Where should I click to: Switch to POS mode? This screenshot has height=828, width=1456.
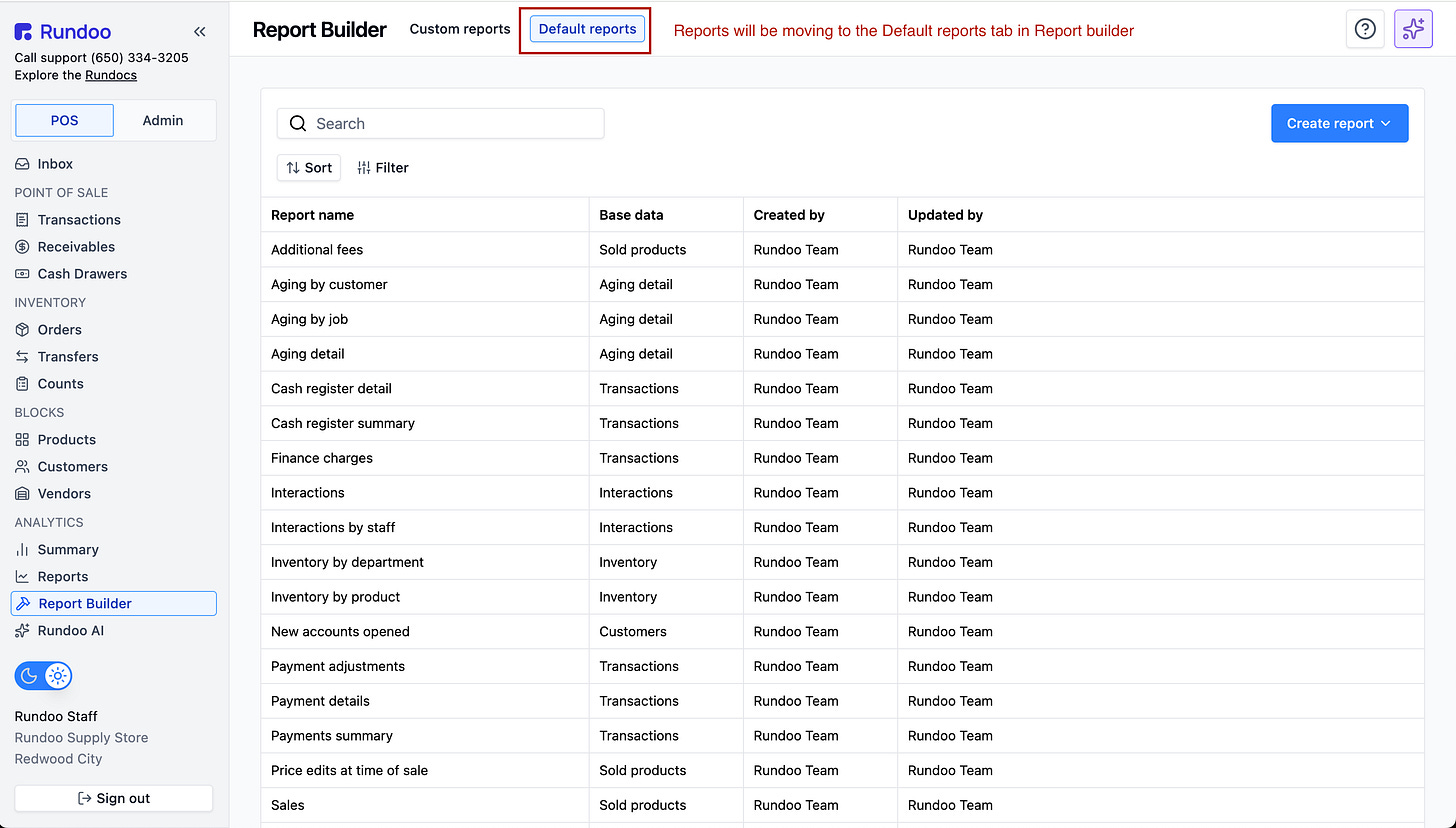64,120
